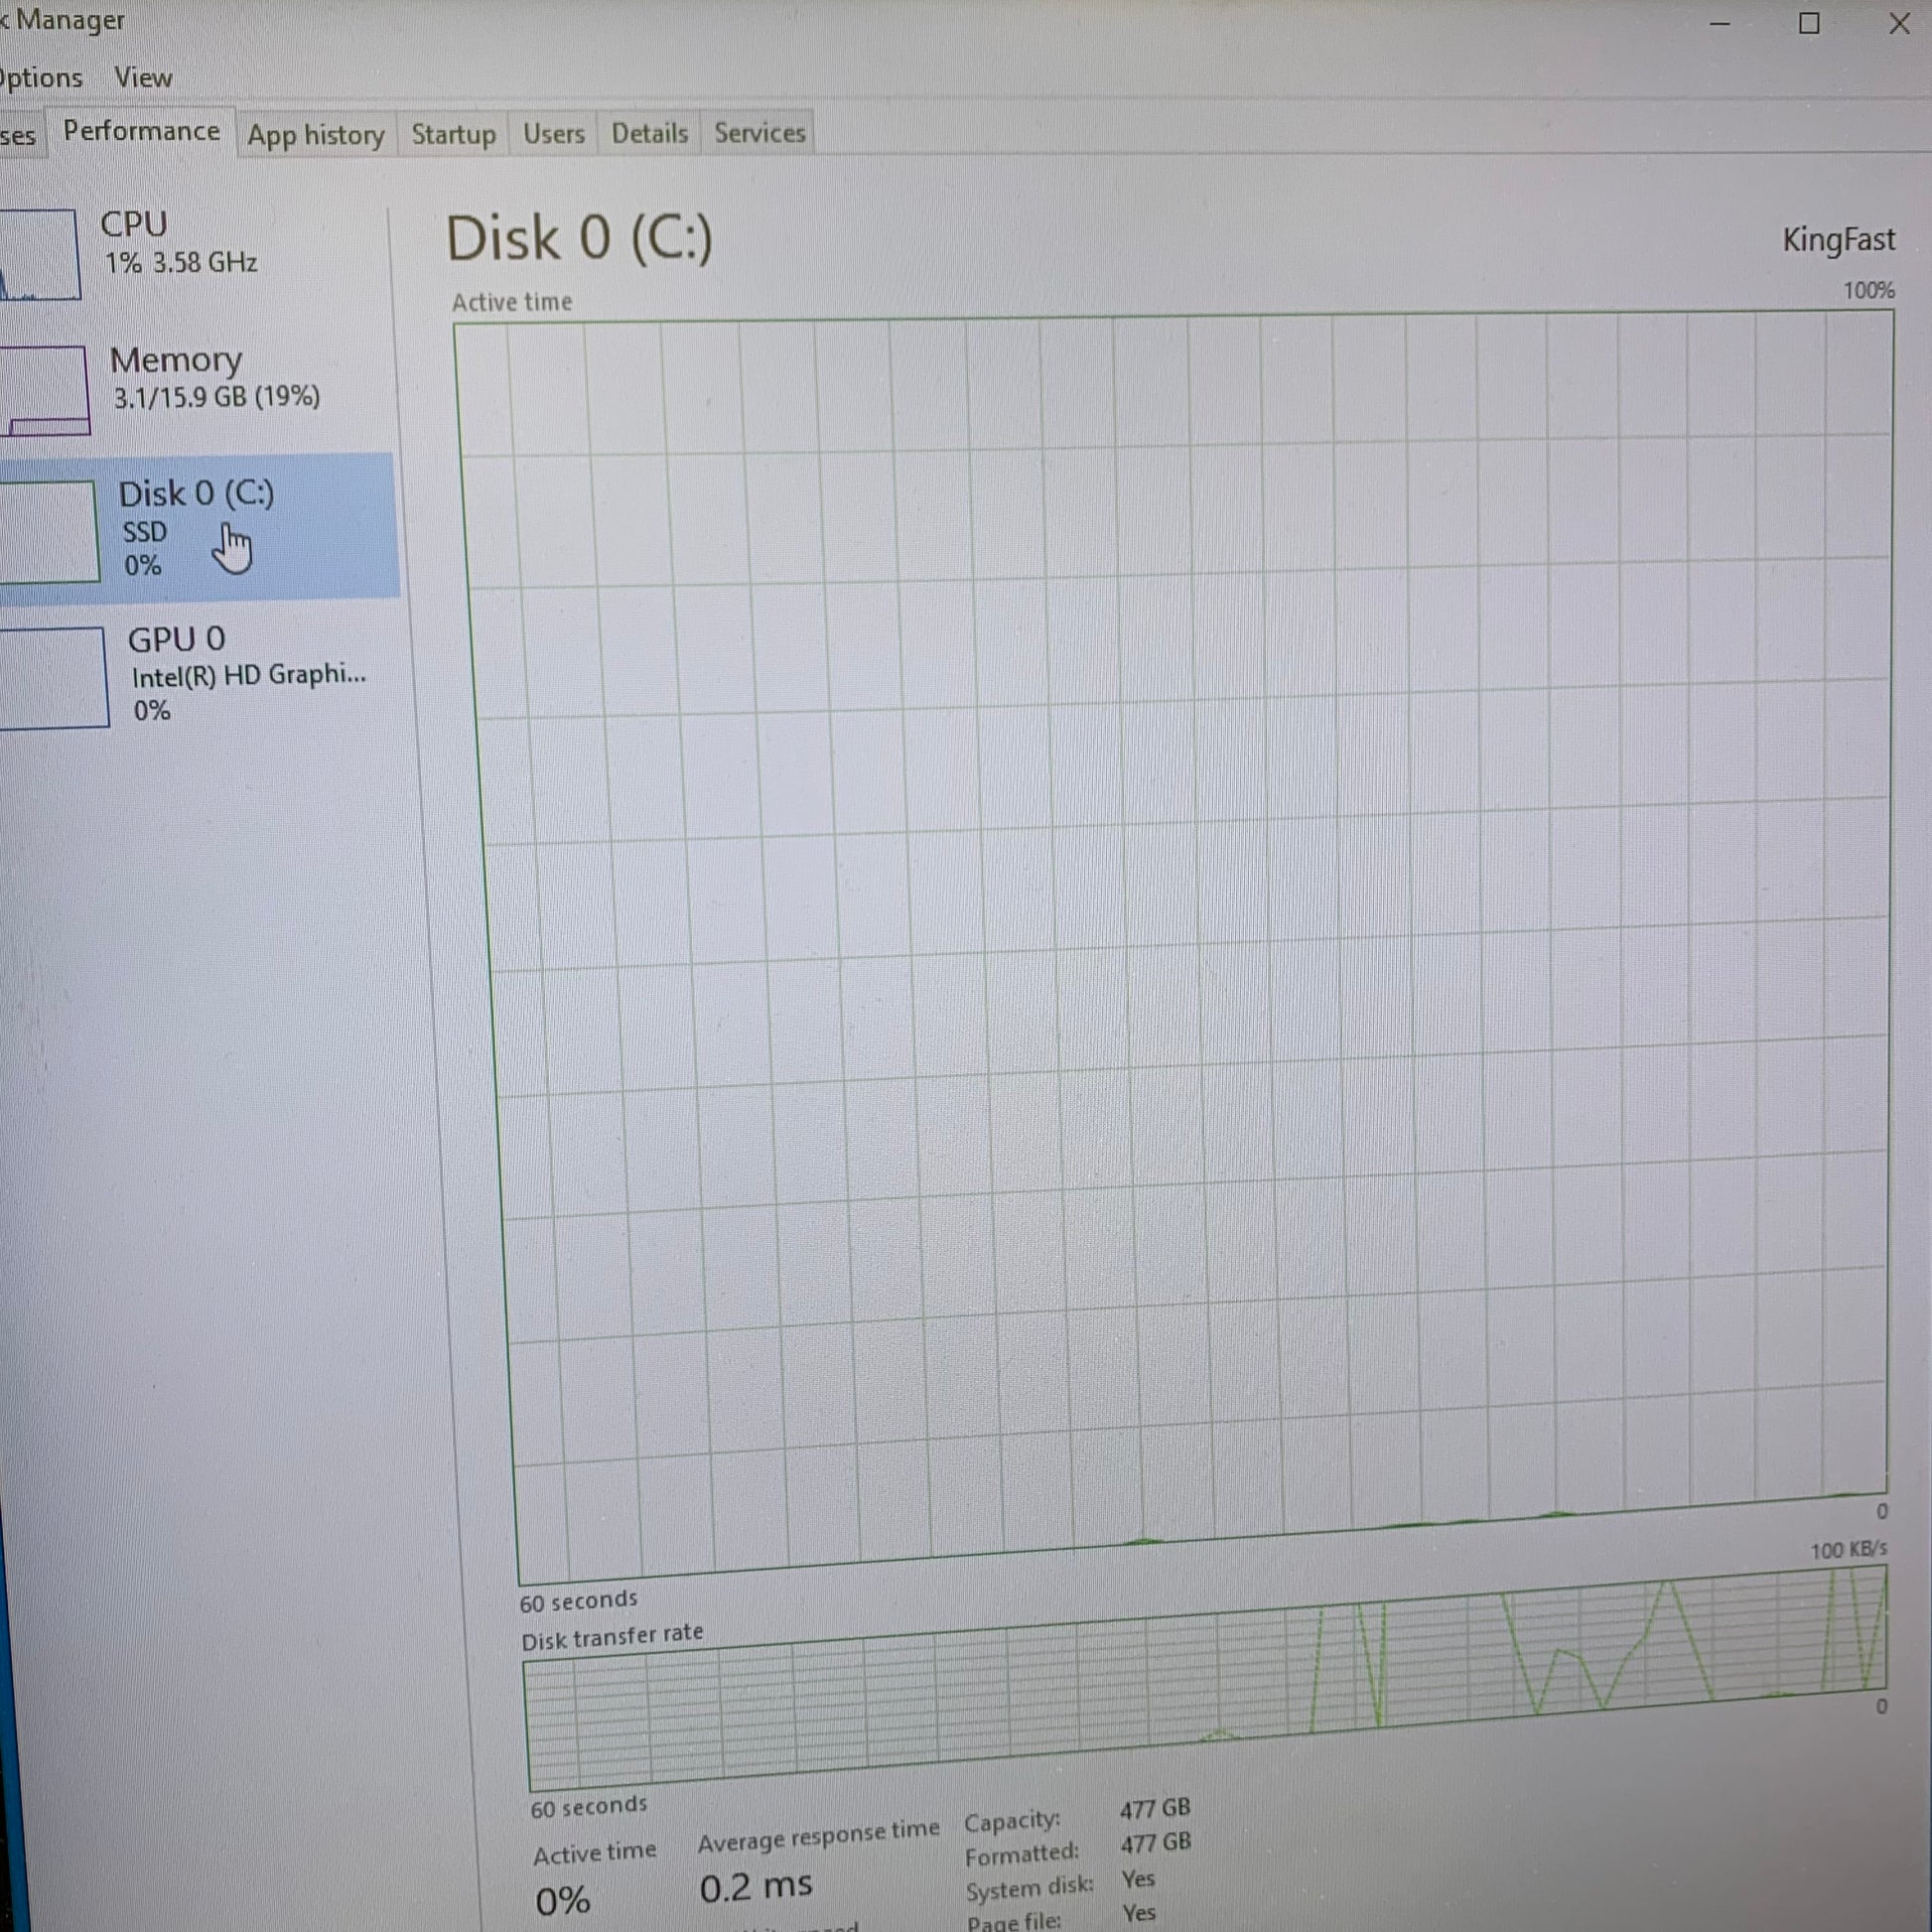Go to the Users tab
The width and height of the screenshot is (1932, 1932).
tap(553, 134)
